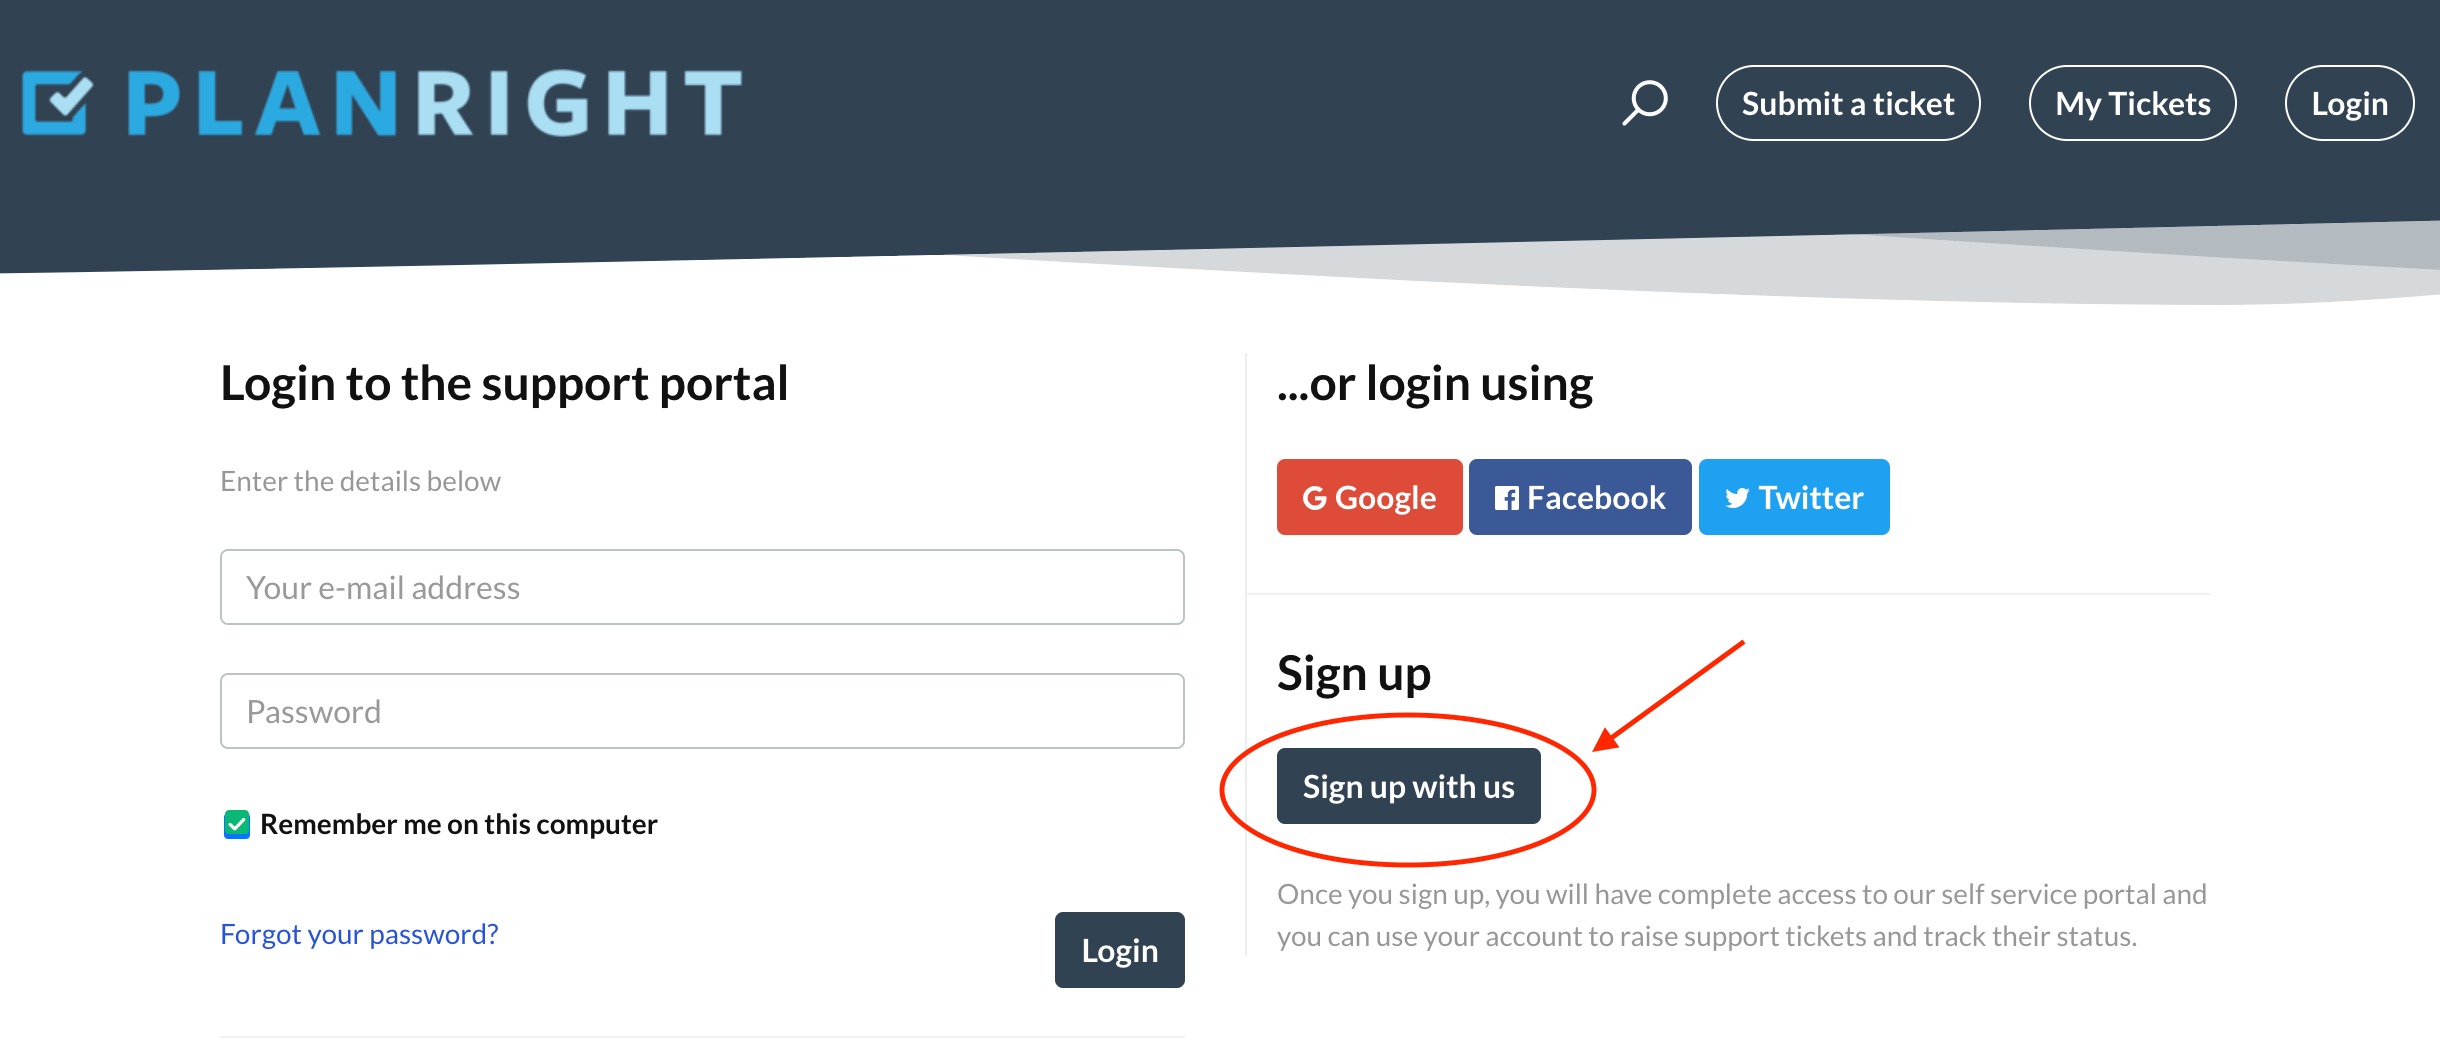Click the "Login to the support portal" heading
This screenshot has width=2440, height=1062.
504,384
